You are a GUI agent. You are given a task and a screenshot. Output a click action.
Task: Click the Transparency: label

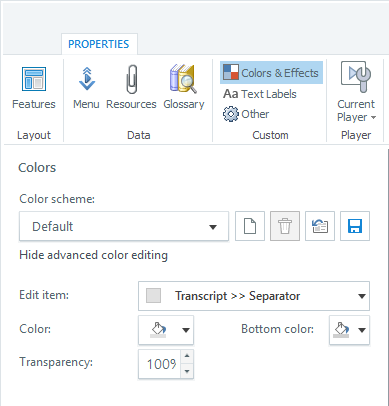tap(56, 362)
